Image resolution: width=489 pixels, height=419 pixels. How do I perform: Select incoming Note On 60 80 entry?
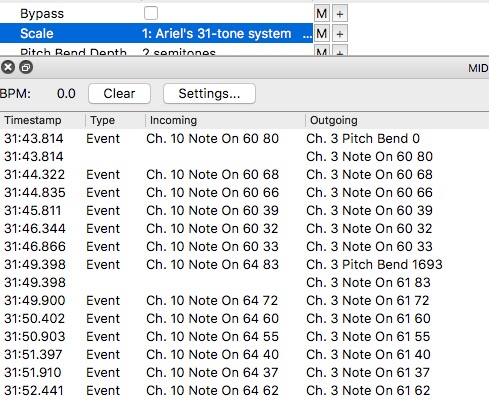click(212, 139)
